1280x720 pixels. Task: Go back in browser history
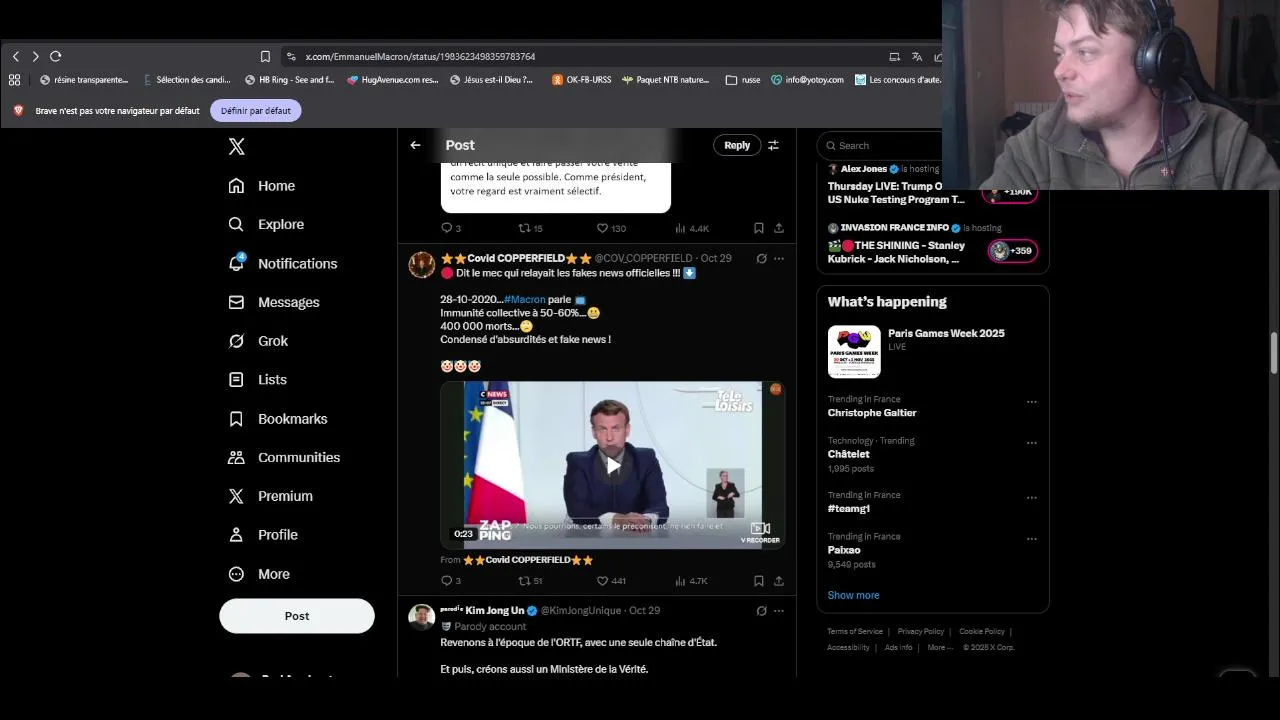pyautogui.click(x=16, y=56)
